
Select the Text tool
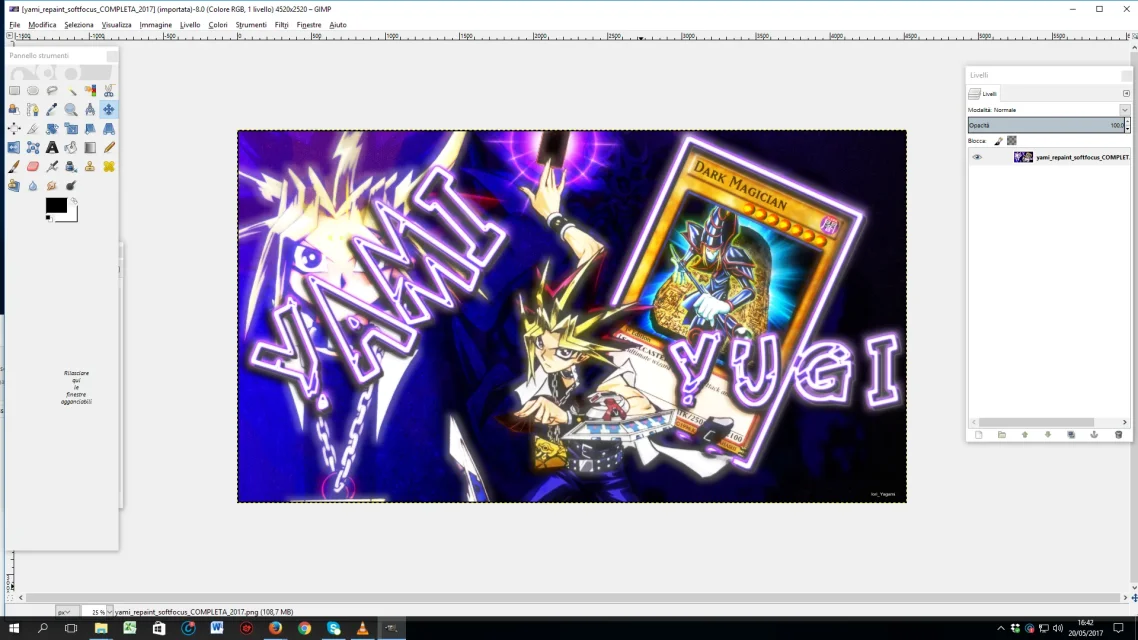pyautogui.click(x=52, y=147)
